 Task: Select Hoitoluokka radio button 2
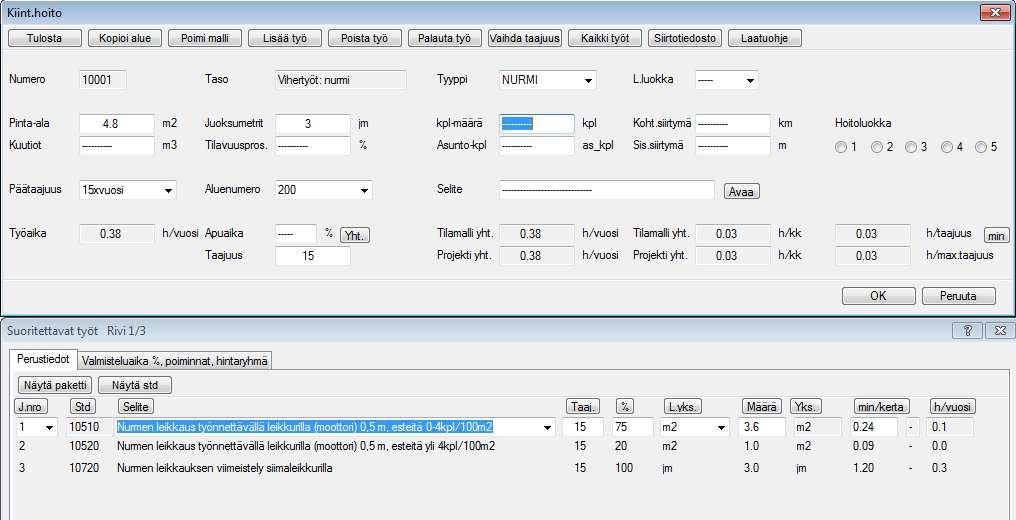pos(877,148)
